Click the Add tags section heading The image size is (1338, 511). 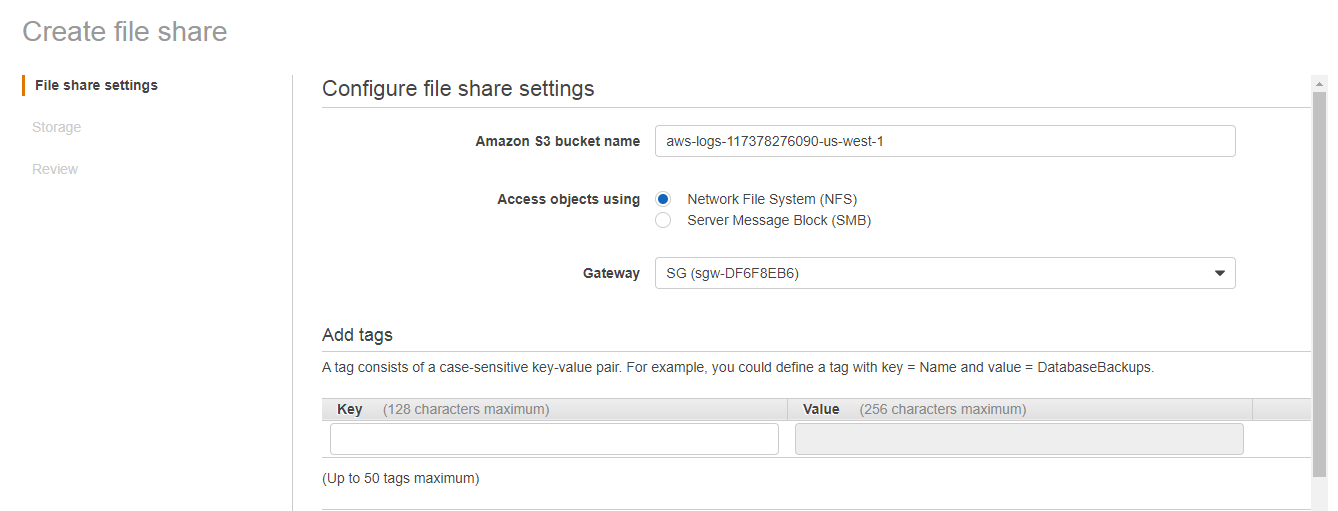pos(357,335)
